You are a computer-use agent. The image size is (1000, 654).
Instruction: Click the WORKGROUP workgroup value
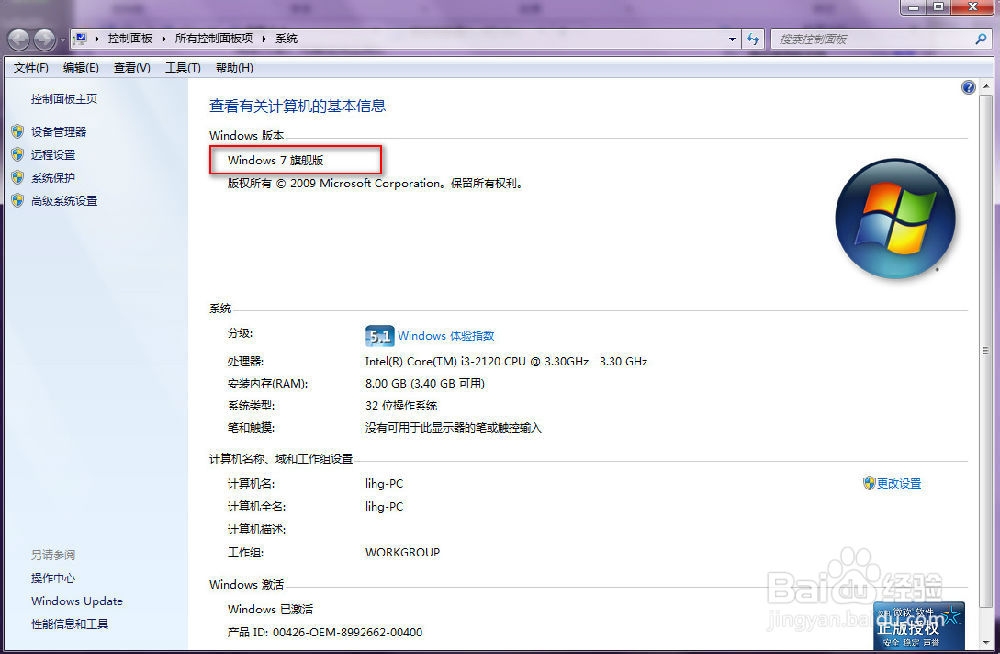click(402, 552)
